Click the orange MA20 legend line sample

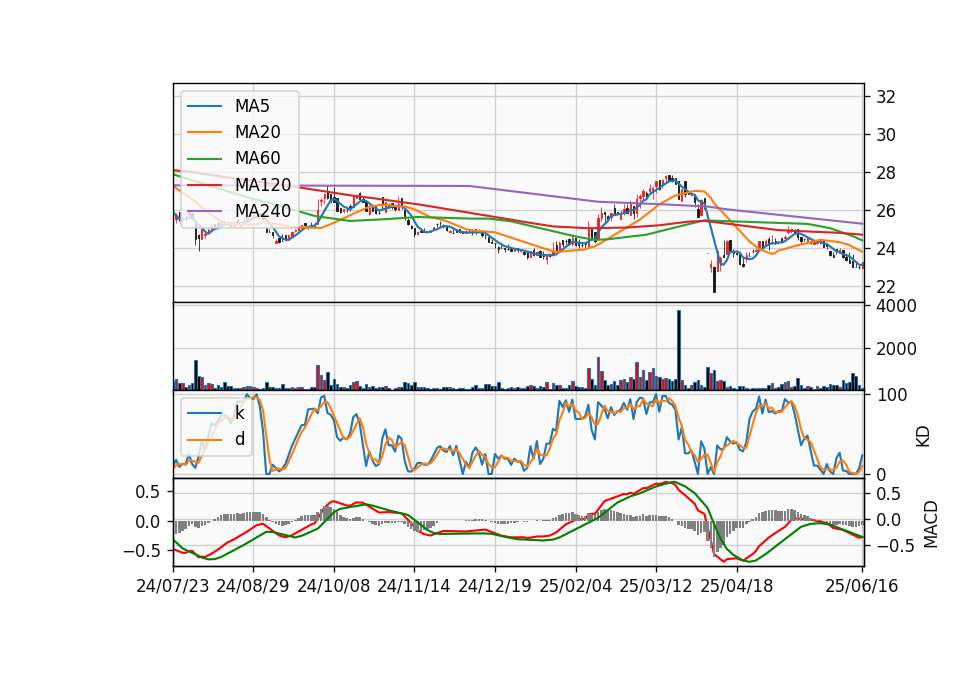click(204, 132)
